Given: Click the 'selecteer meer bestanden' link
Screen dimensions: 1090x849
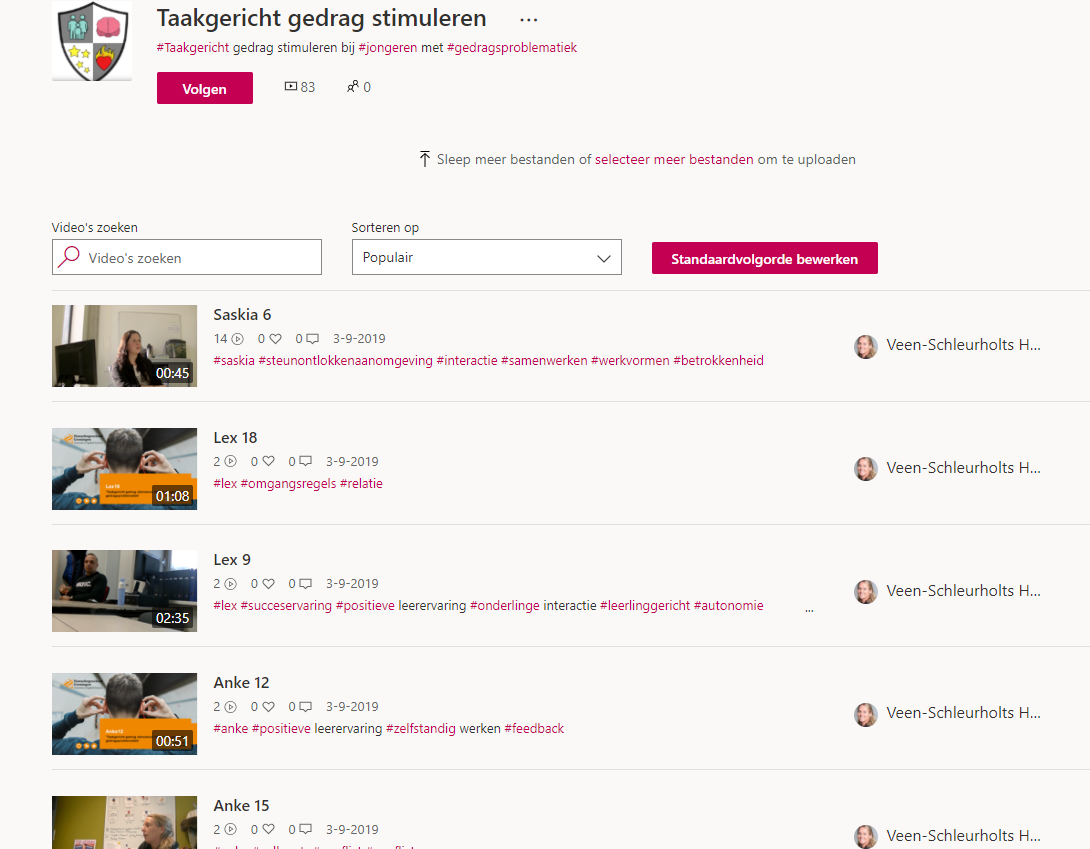Looking at the screenshot, I should [x=674, y=159].
